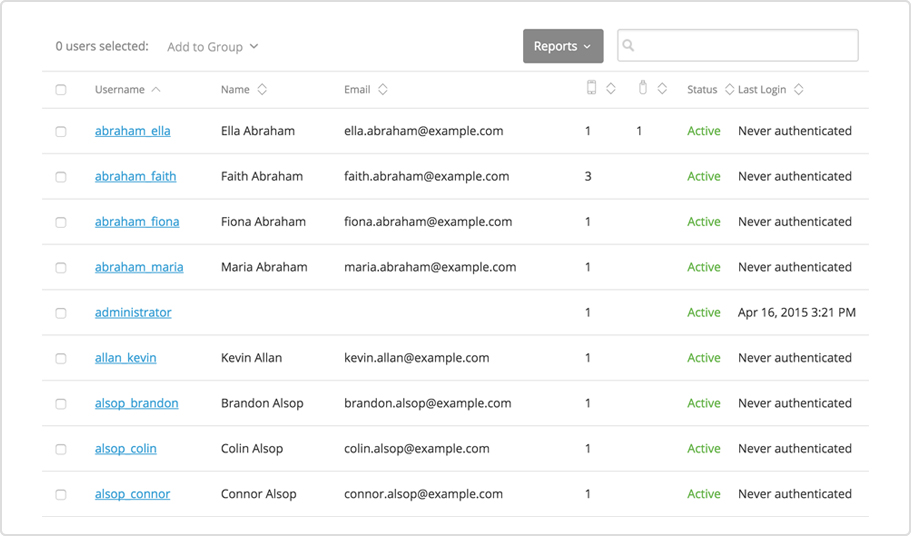Sort by Name column arrows
The image size is (911, 536).
pos(262,90)
